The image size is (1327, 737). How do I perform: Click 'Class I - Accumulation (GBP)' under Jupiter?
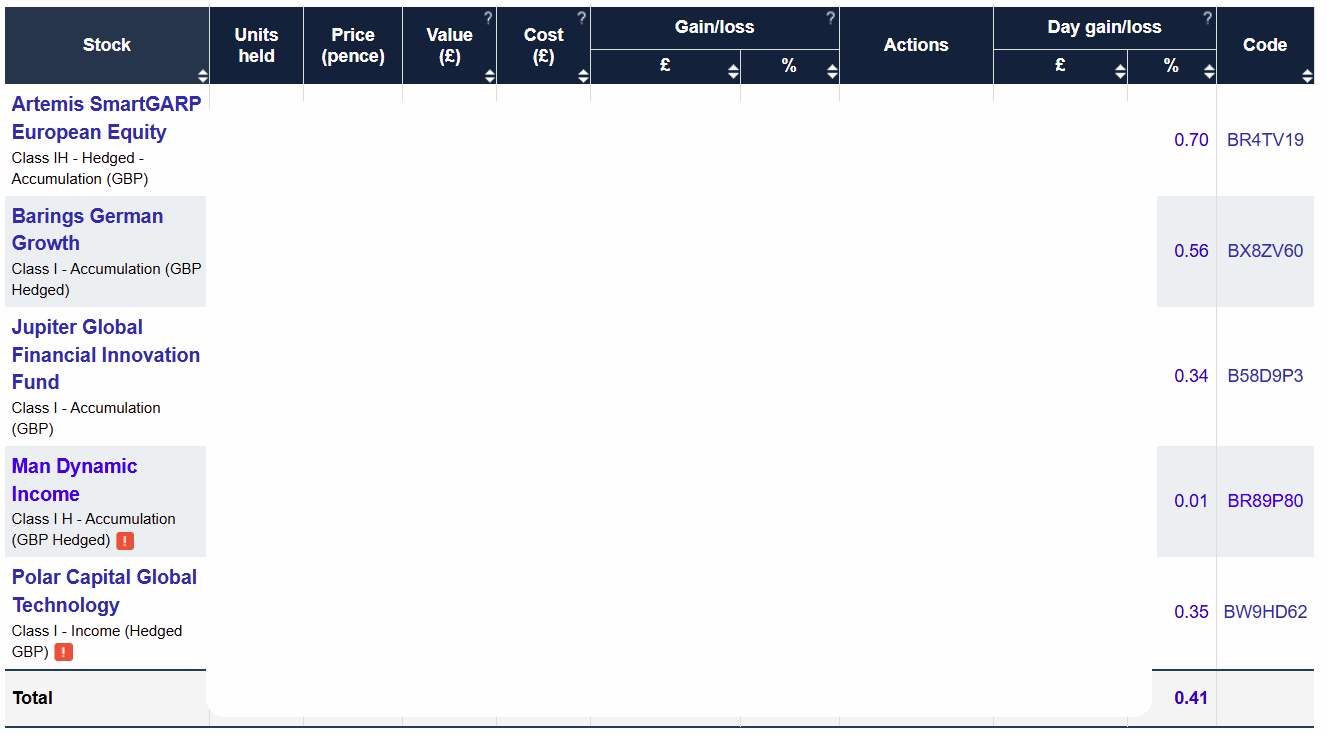tap(86, 418)
